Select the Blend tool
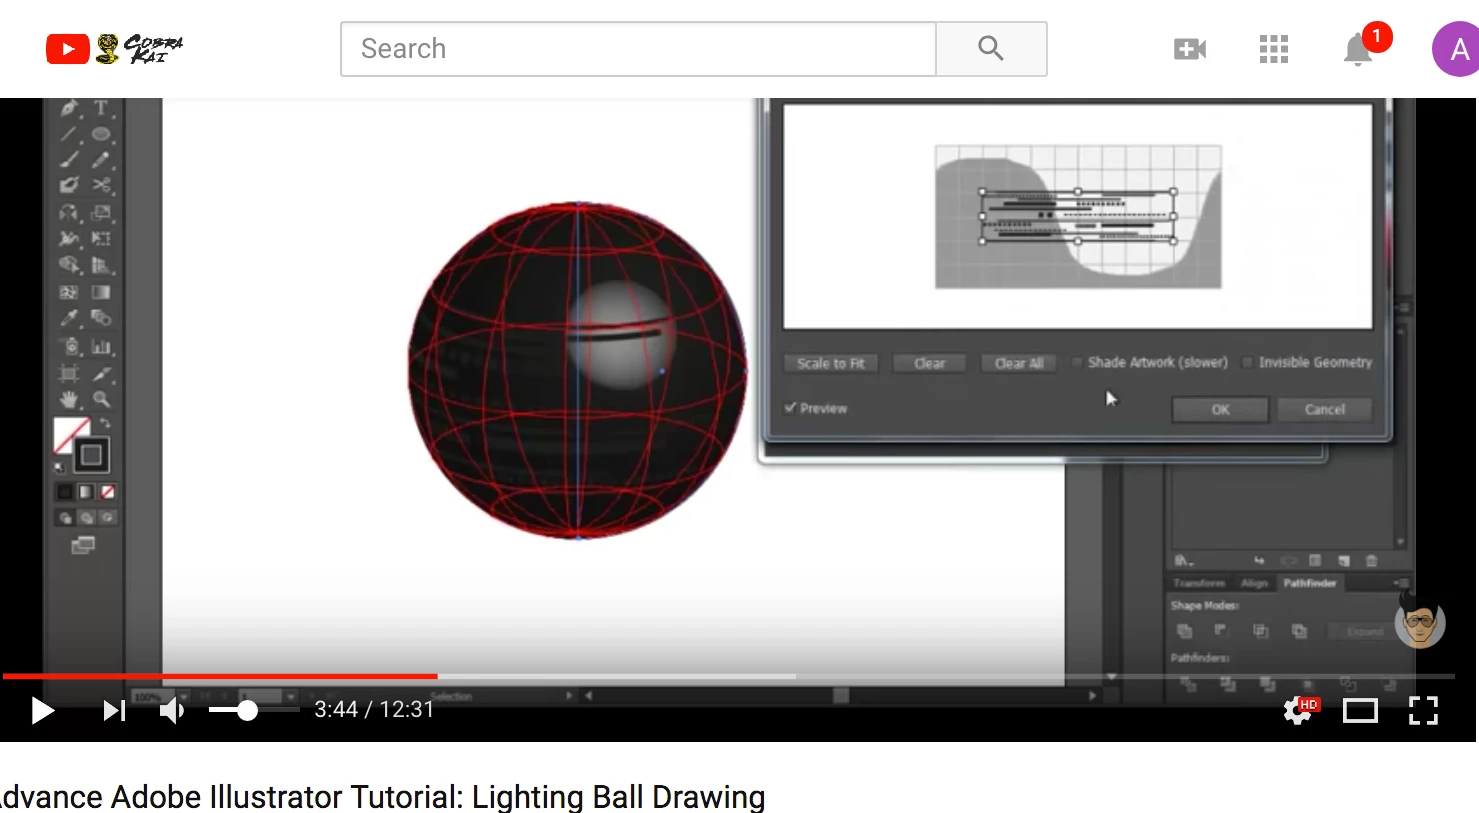 [x=101, y=318]
